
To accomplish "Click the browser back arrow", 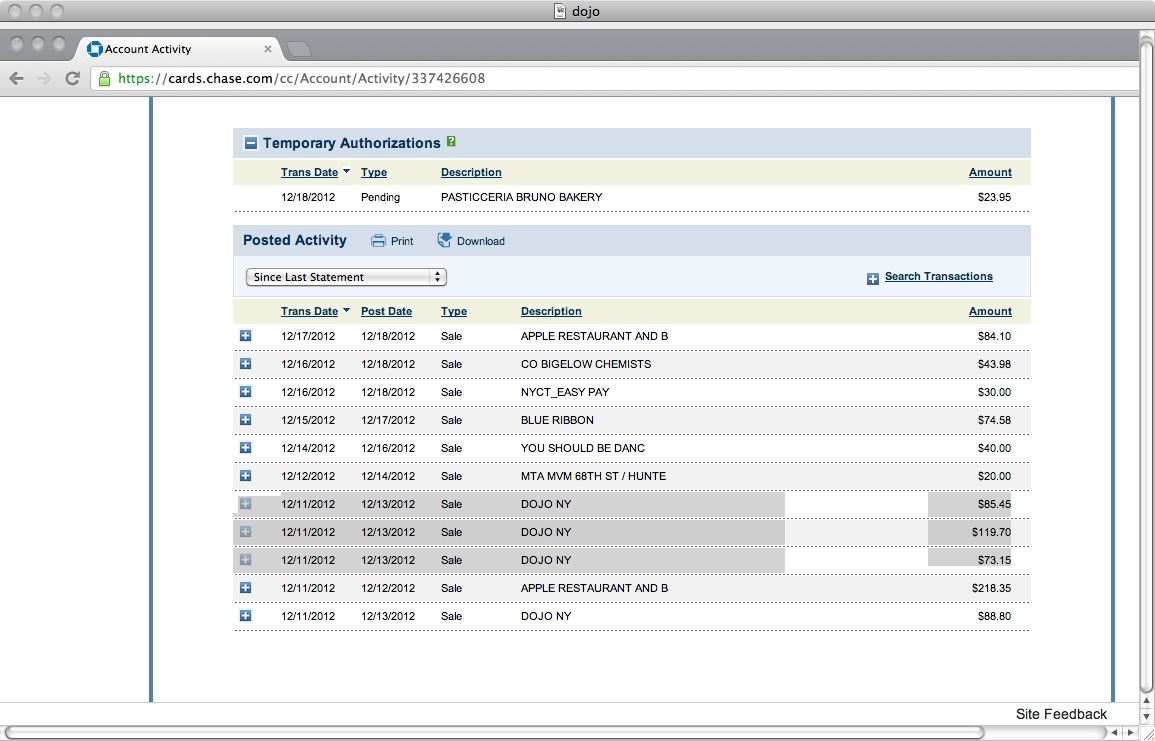I will (x=16, y=78).
